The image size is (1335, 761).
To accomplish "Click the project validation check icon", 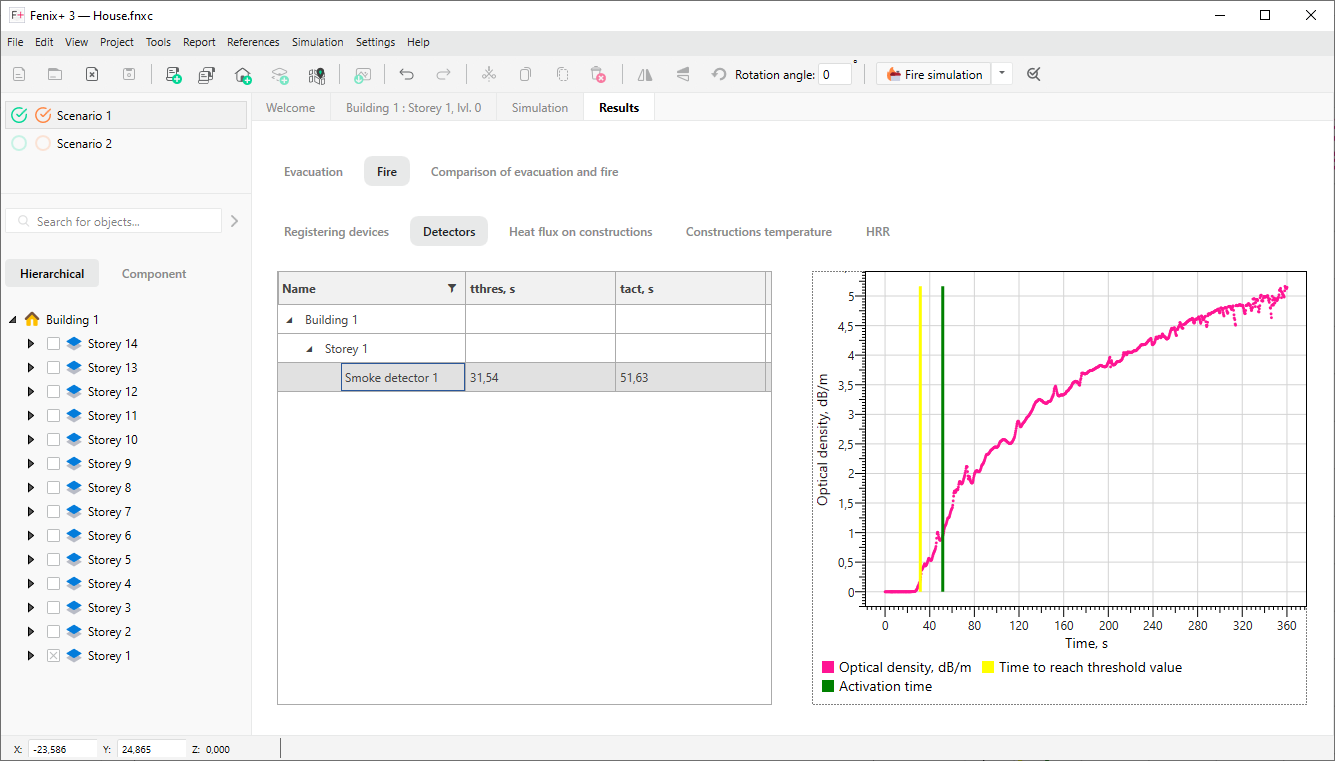I will pos(1033,74).
